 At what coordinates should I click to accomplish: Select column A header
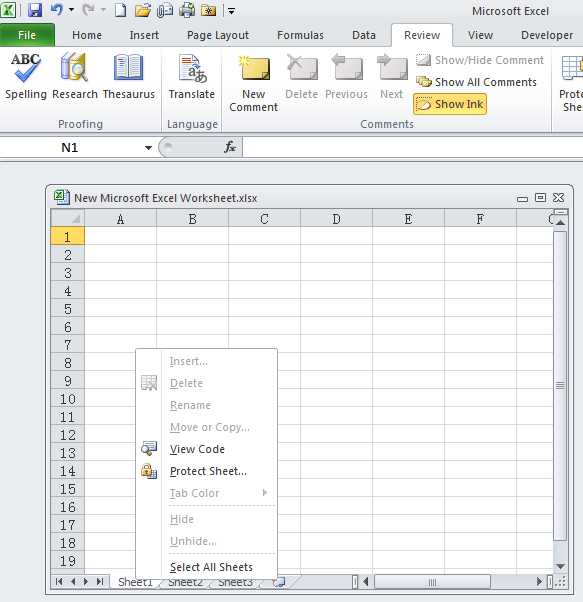point(121,219)
